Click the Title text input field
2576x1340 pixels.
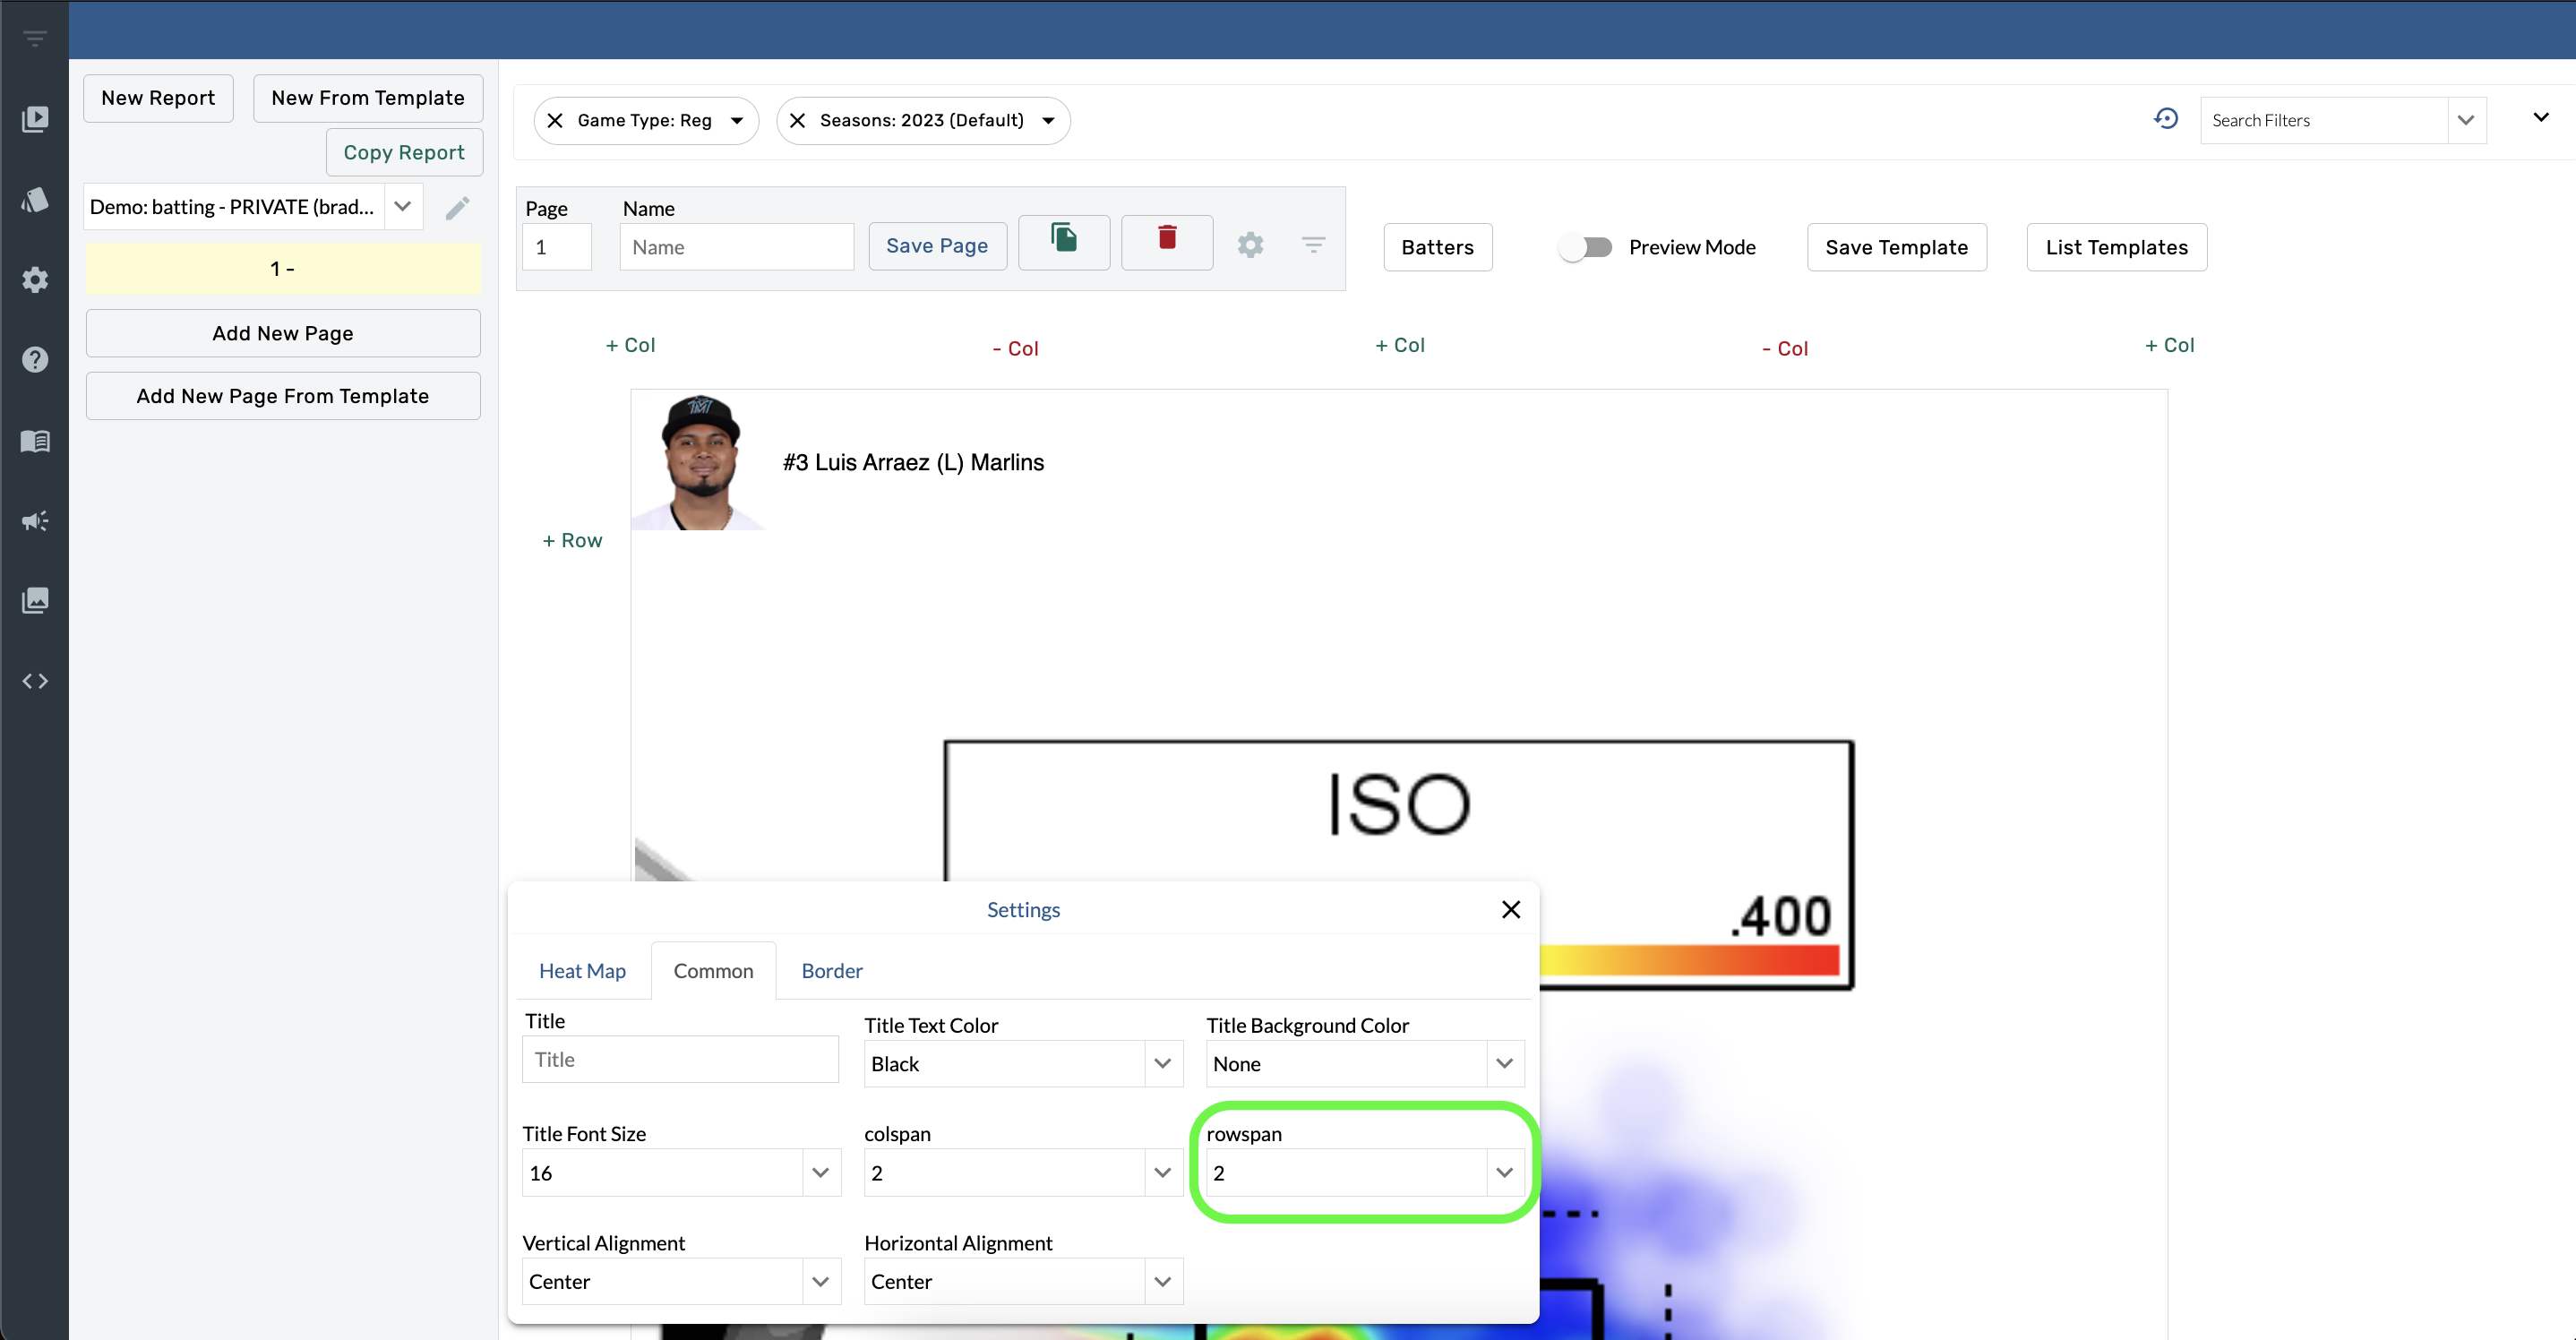pyautogui.click(x=680, y=1059)
